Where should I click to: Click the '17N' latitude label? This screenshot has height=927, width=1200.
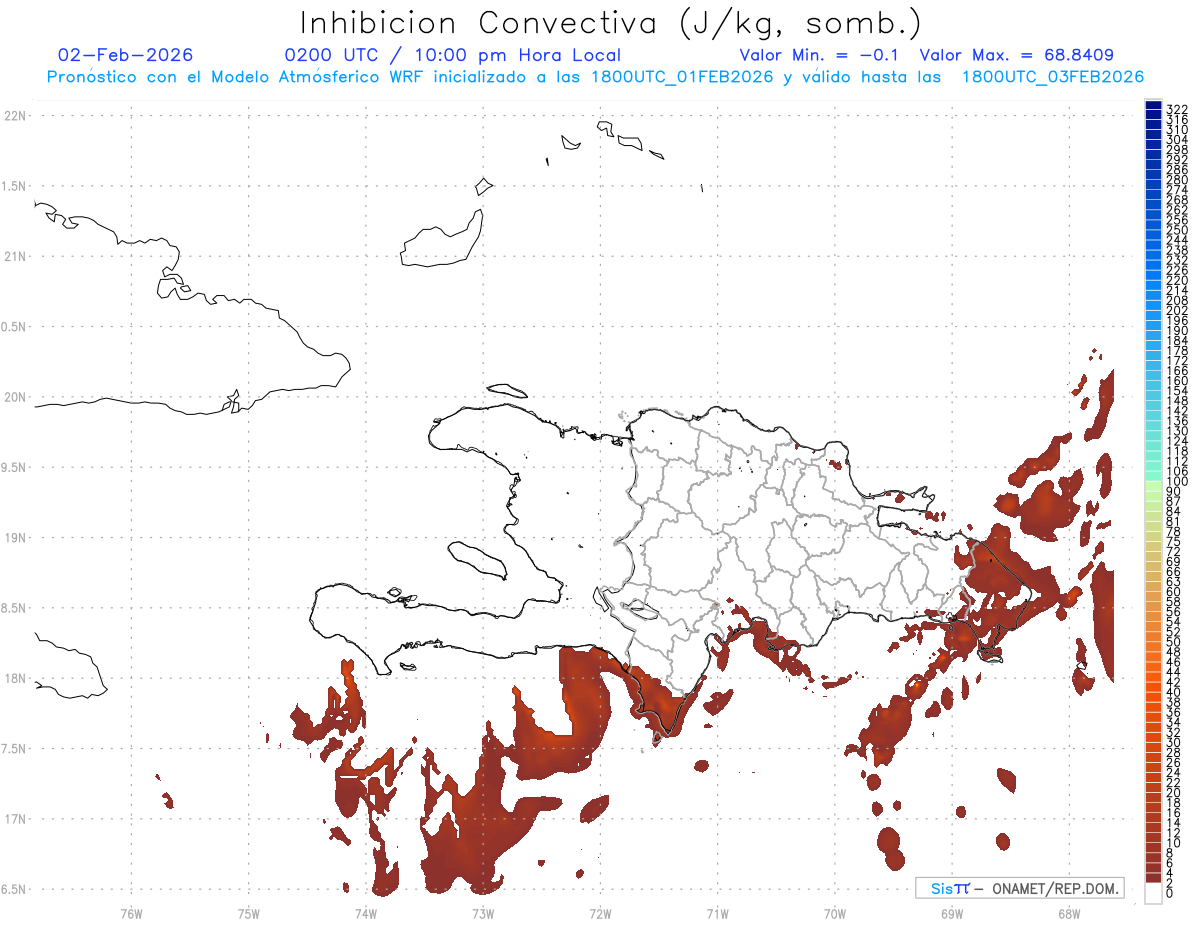tap(14, 819)
